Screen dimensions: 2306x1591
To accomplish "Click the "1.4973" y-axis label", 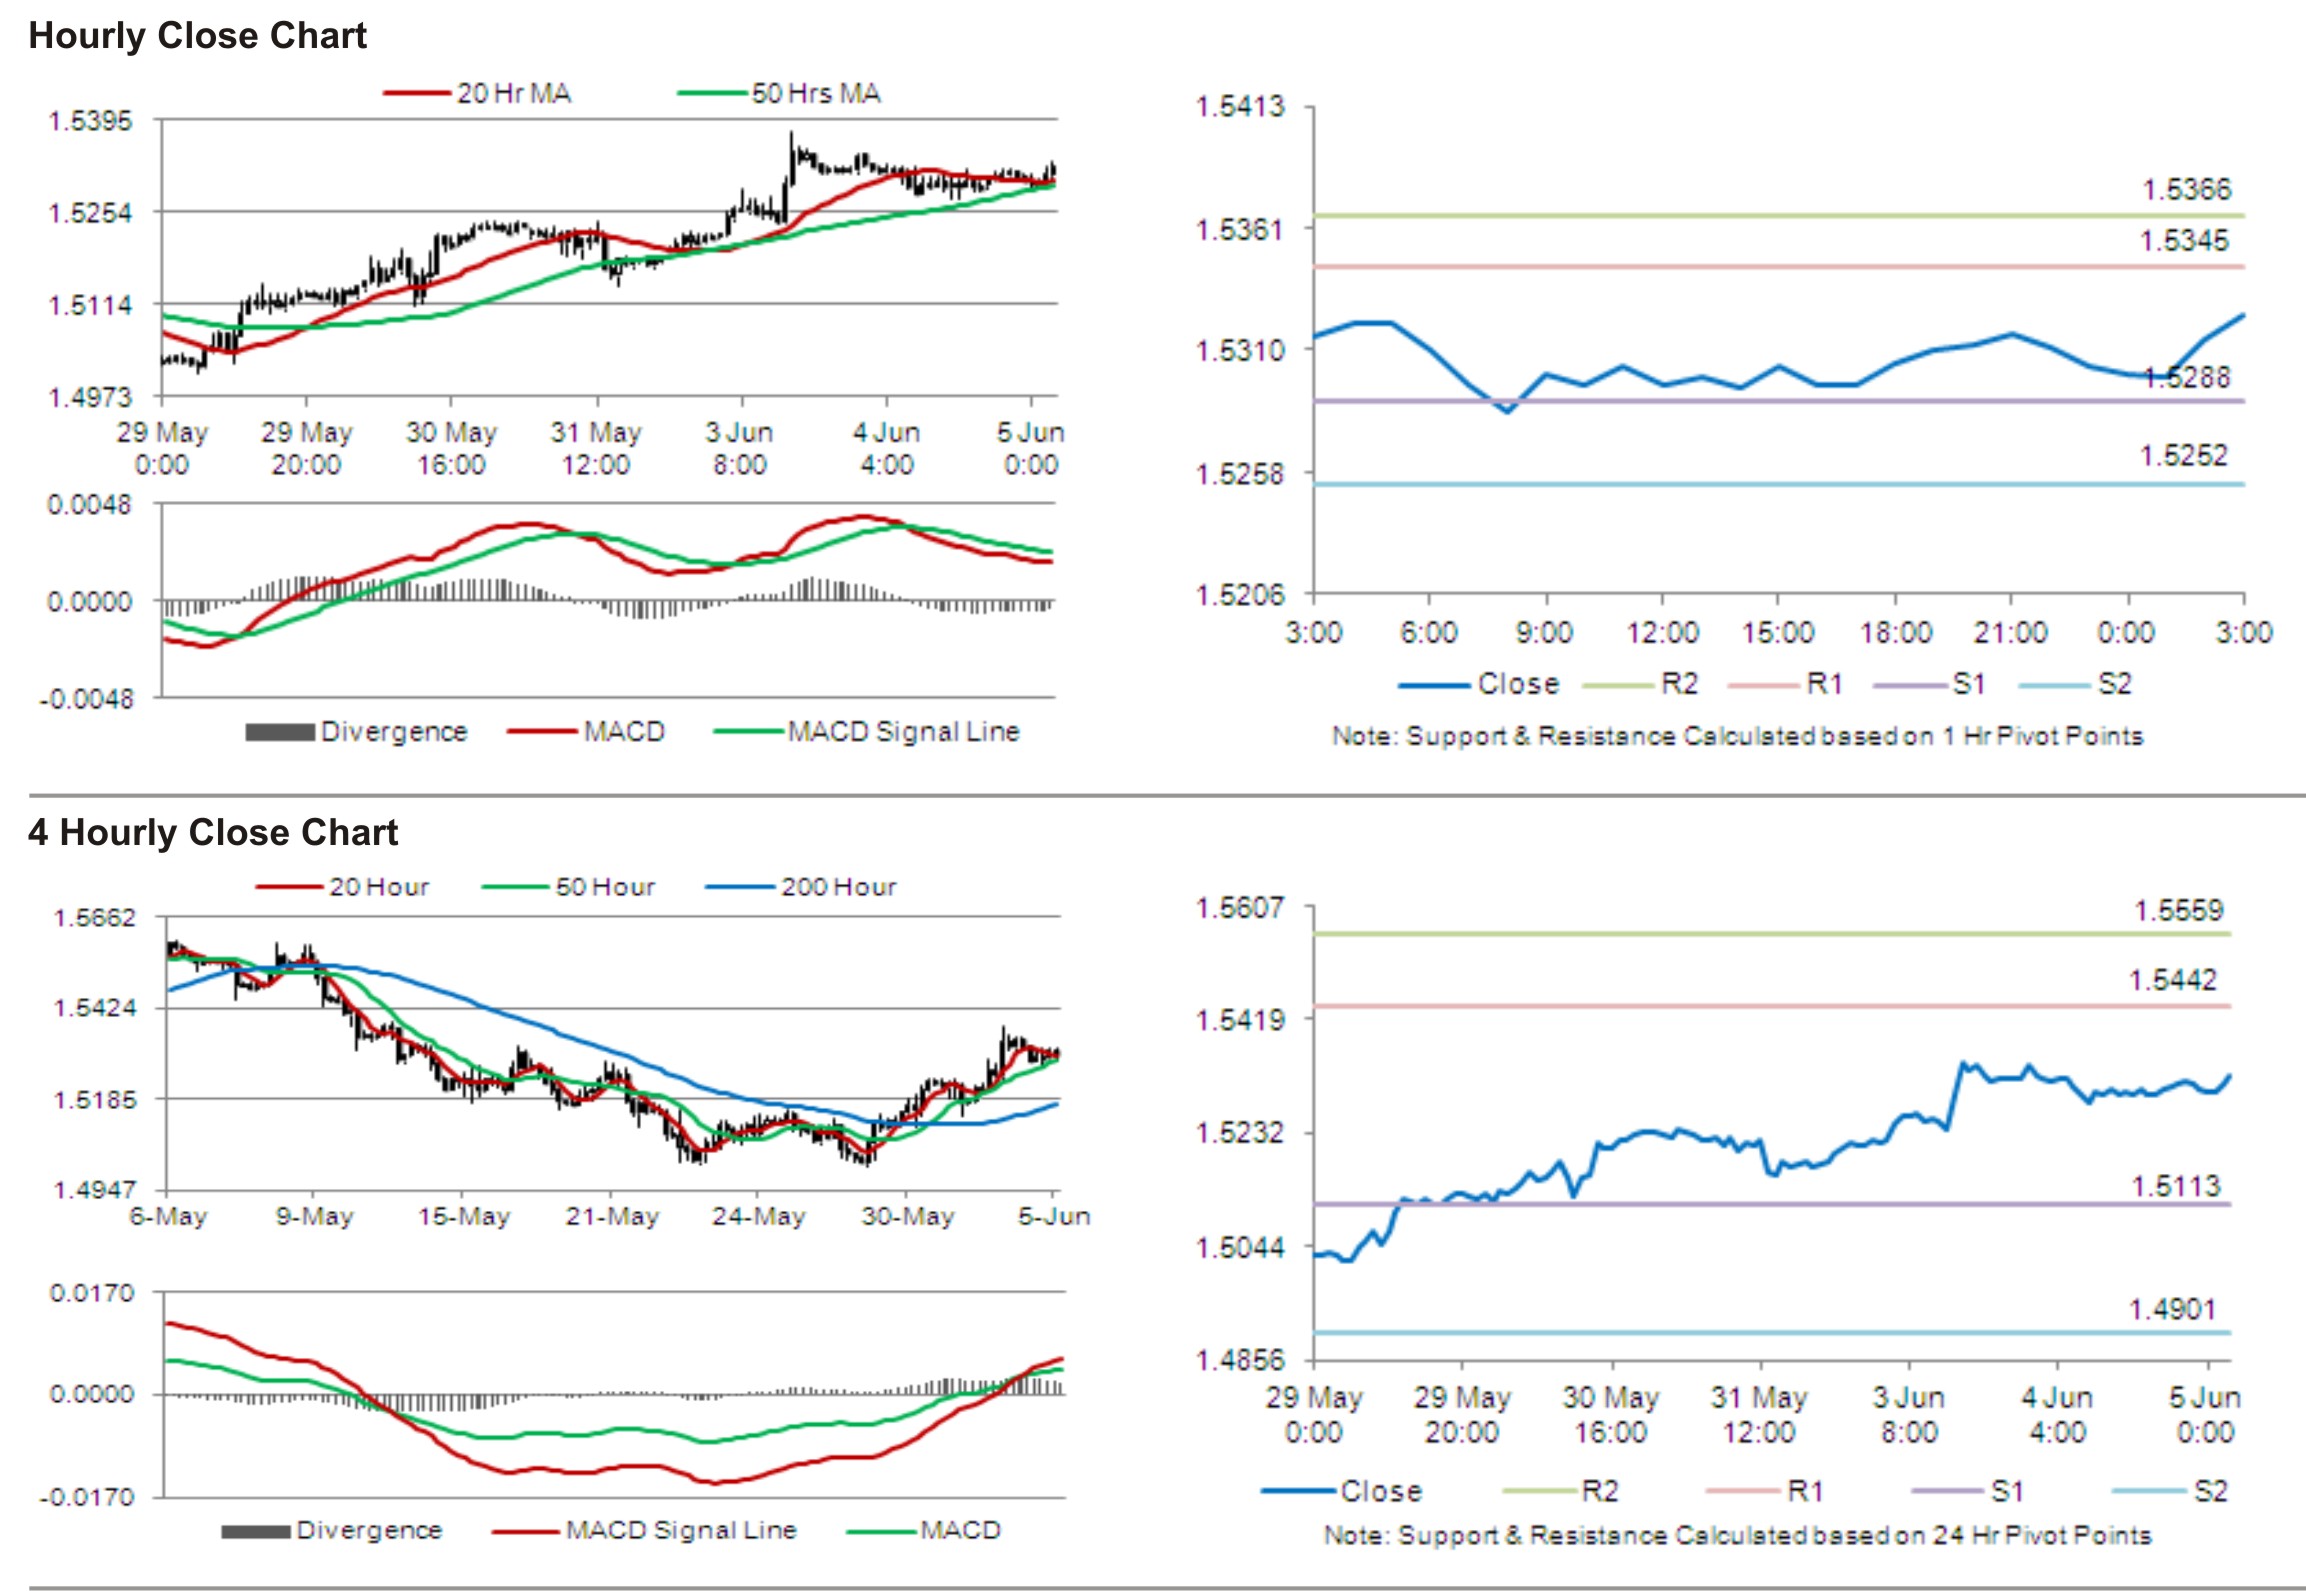I will click(91, 398).
